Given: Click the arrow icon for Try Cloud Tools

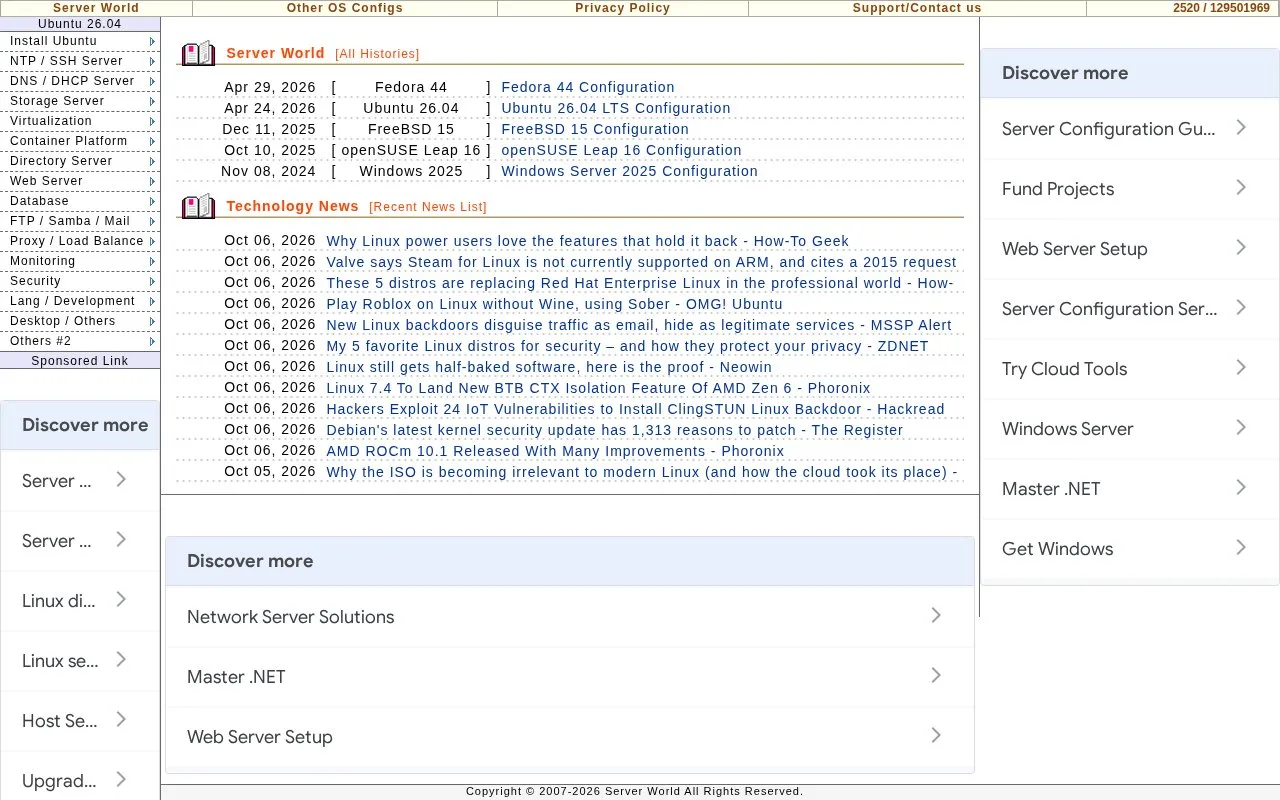Looking at the screenshot, I should tap(1241, 368).
